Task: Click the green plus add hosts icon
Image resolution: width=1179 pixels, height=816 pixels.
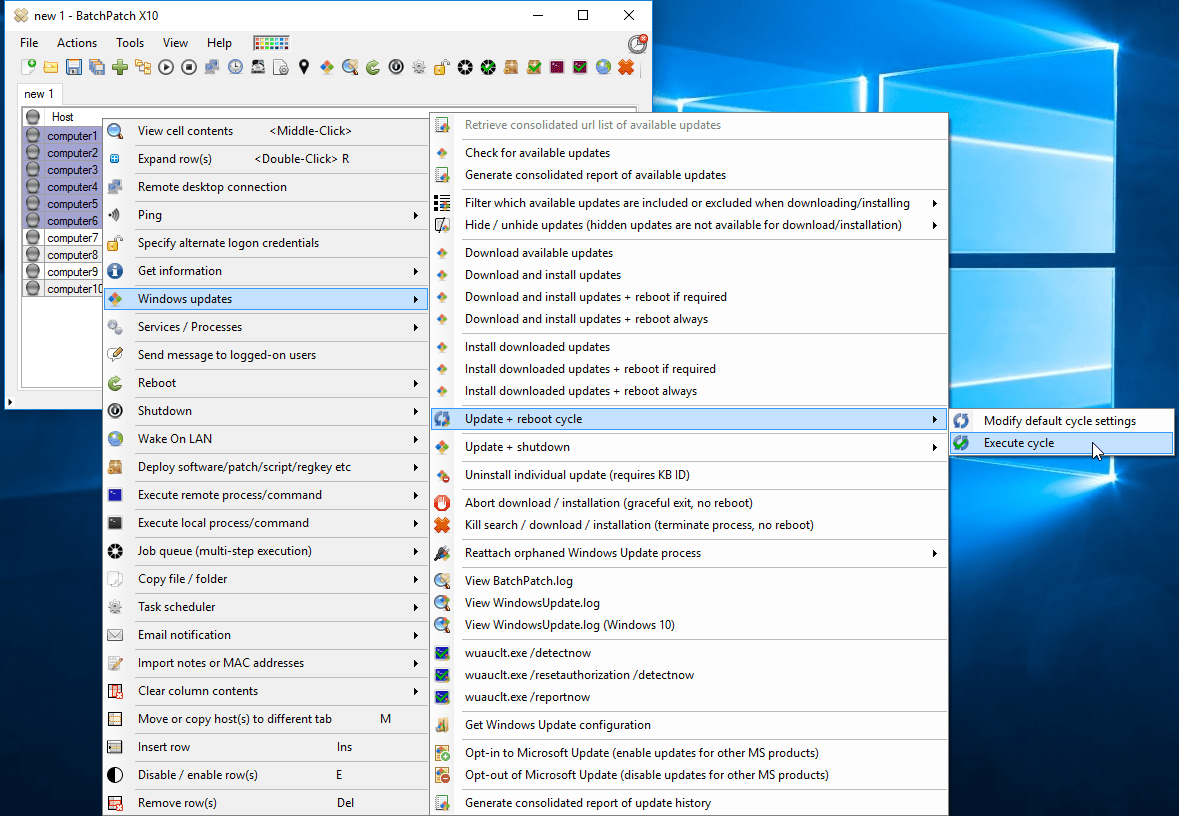Action: [x=120, y=67]
